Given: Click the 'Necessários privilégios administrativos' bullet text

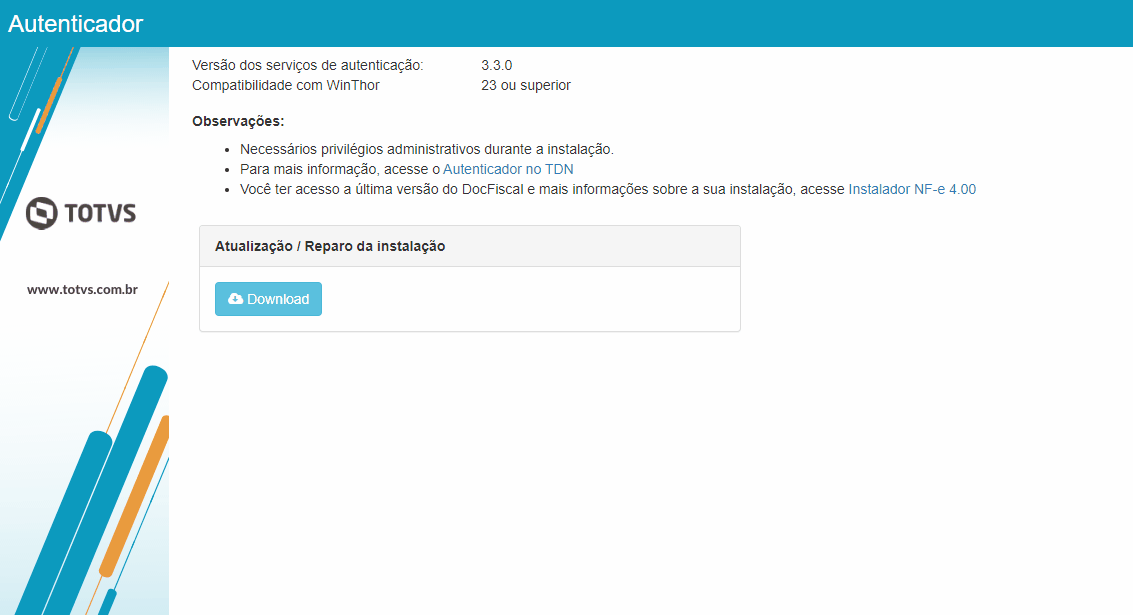Looking at the screenshot, I should click(426, 150).
